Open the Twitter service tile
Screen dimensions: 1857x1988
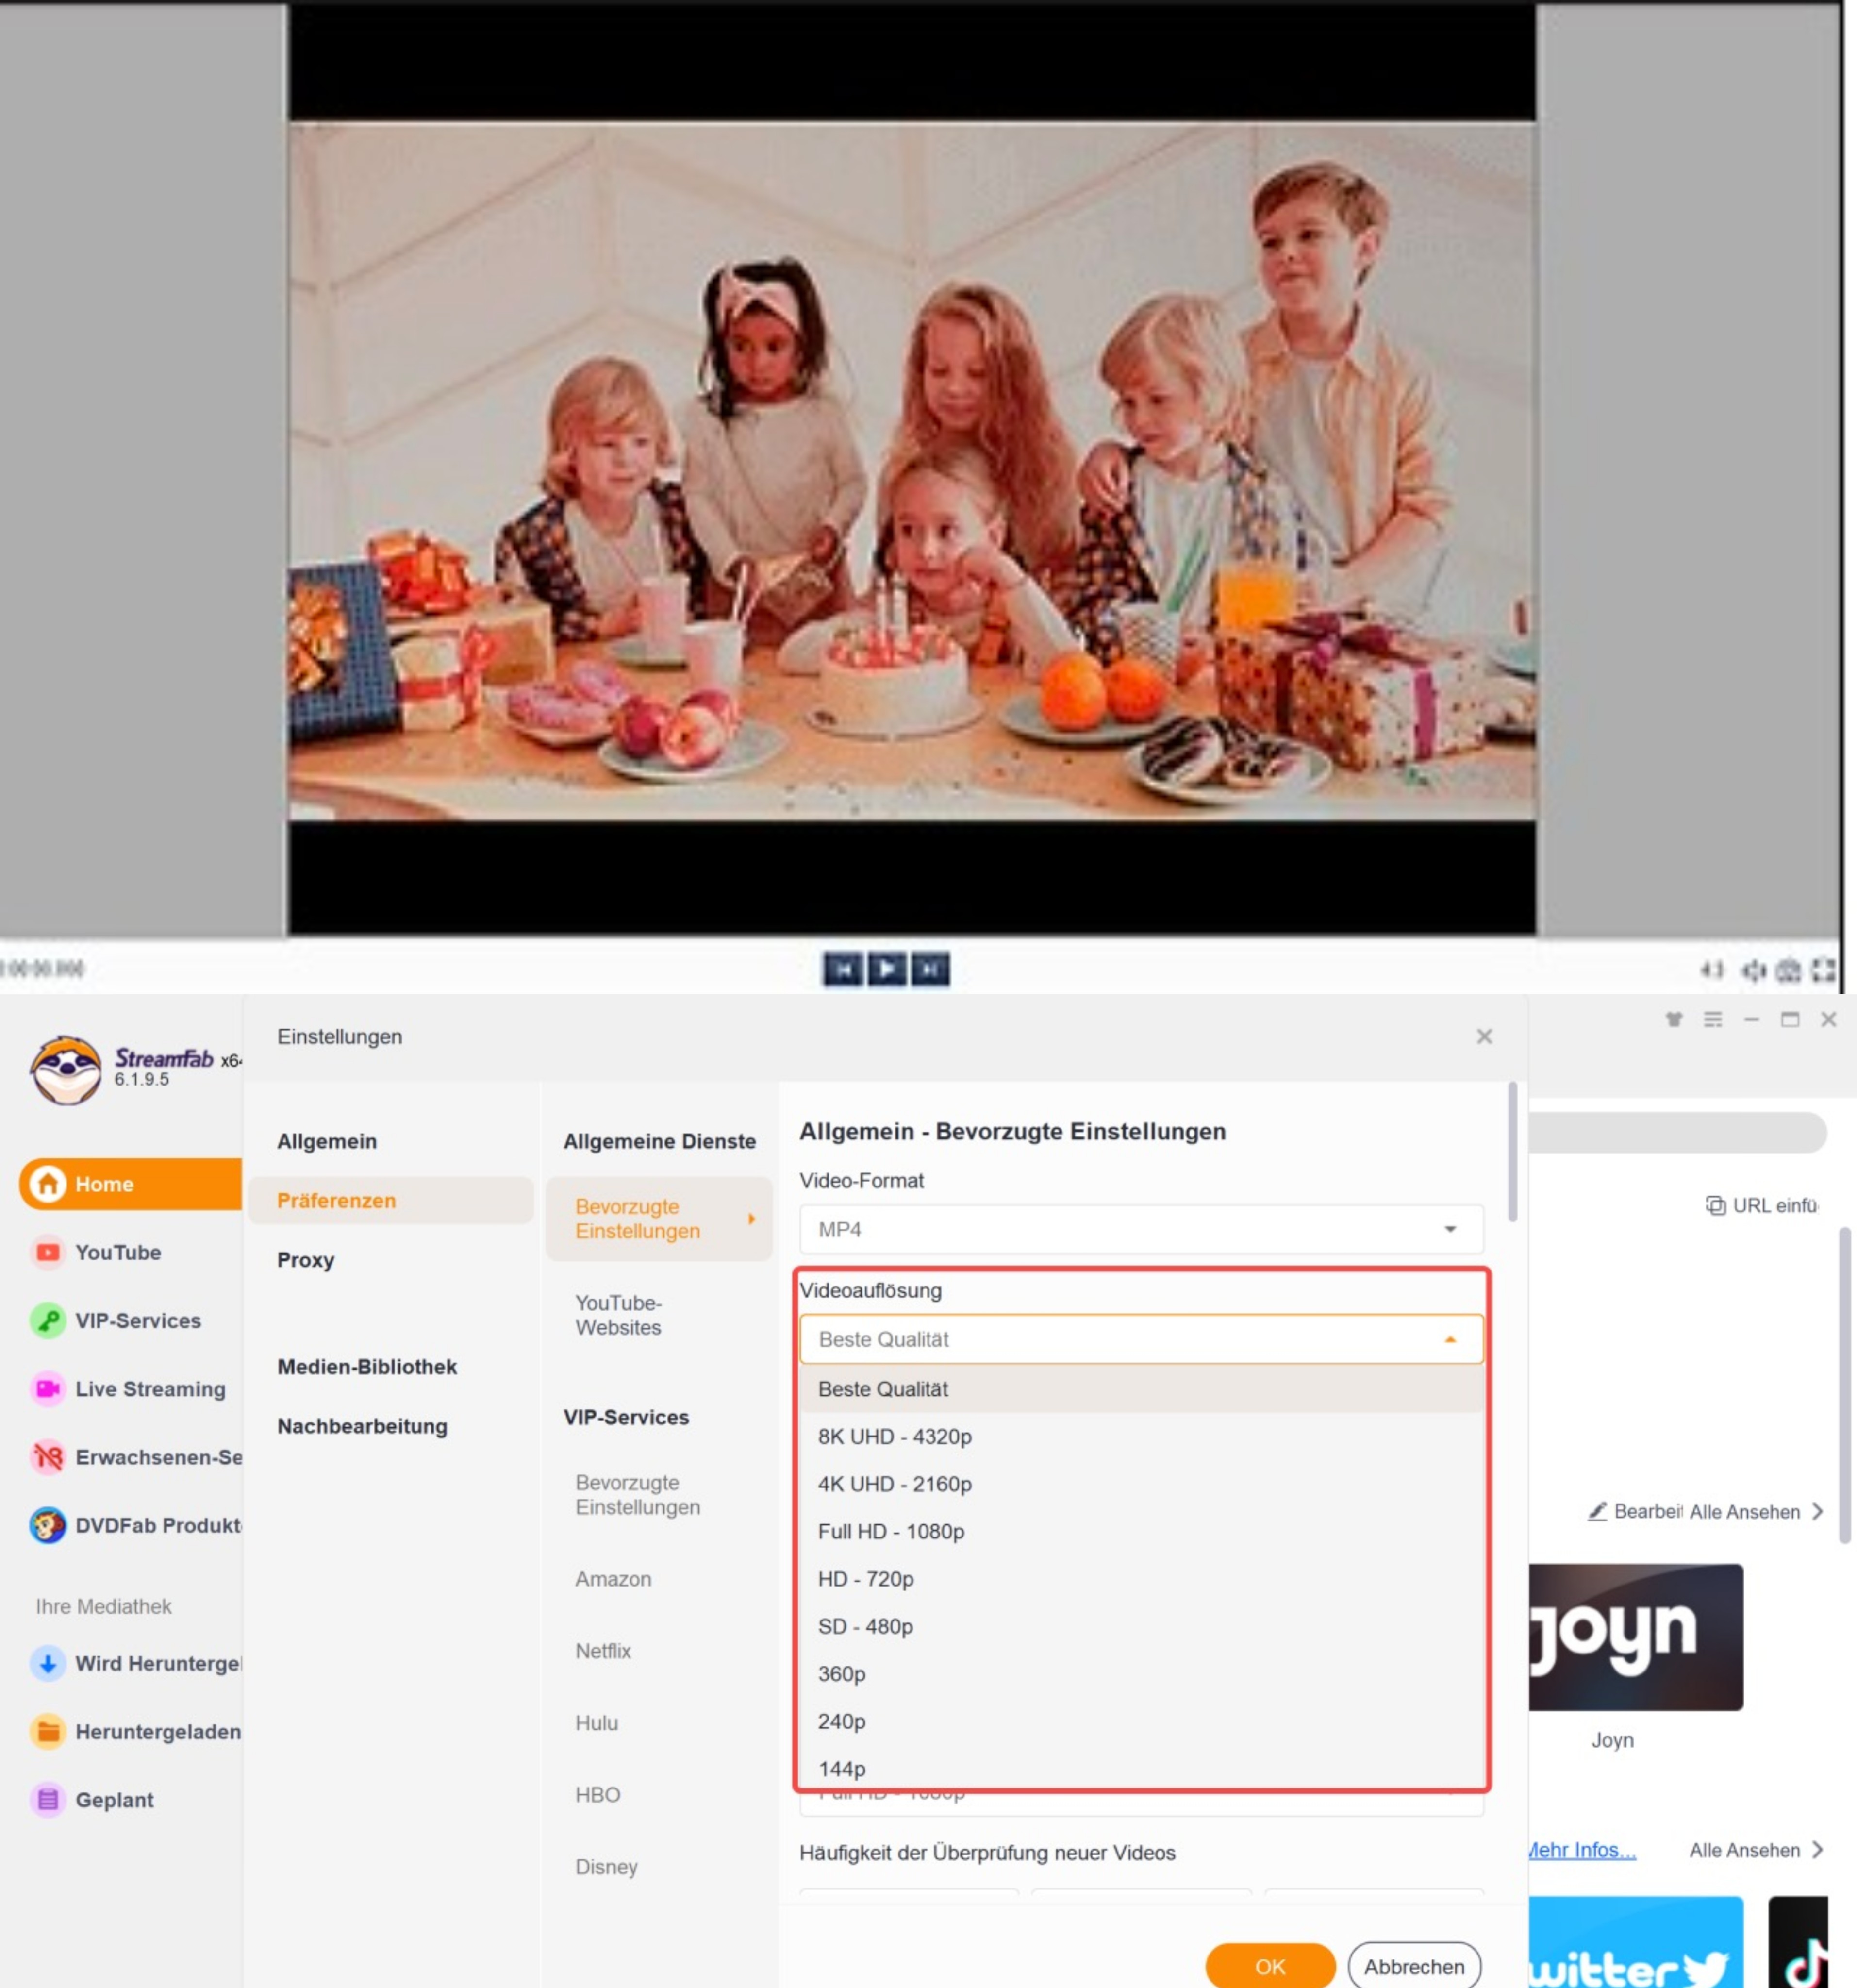[1636, 1942]
